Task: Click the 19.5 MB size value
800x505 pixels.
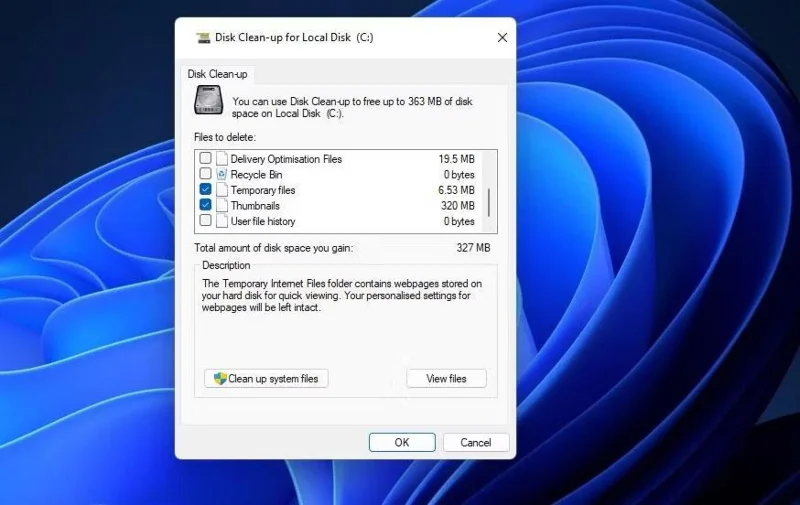Action: coord(457,159)
